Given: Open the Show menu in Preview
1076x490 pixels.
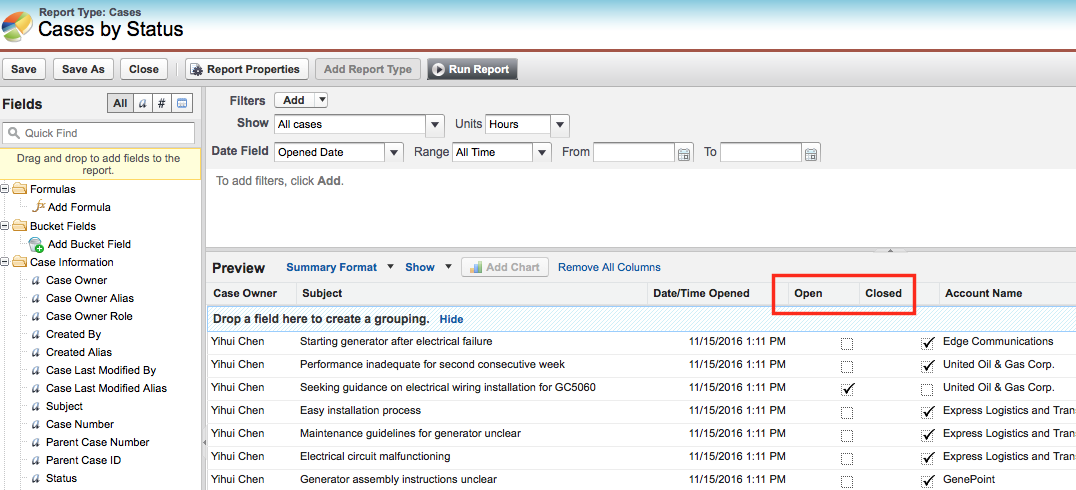Looking at the screenshot, I should click(429, 267).
